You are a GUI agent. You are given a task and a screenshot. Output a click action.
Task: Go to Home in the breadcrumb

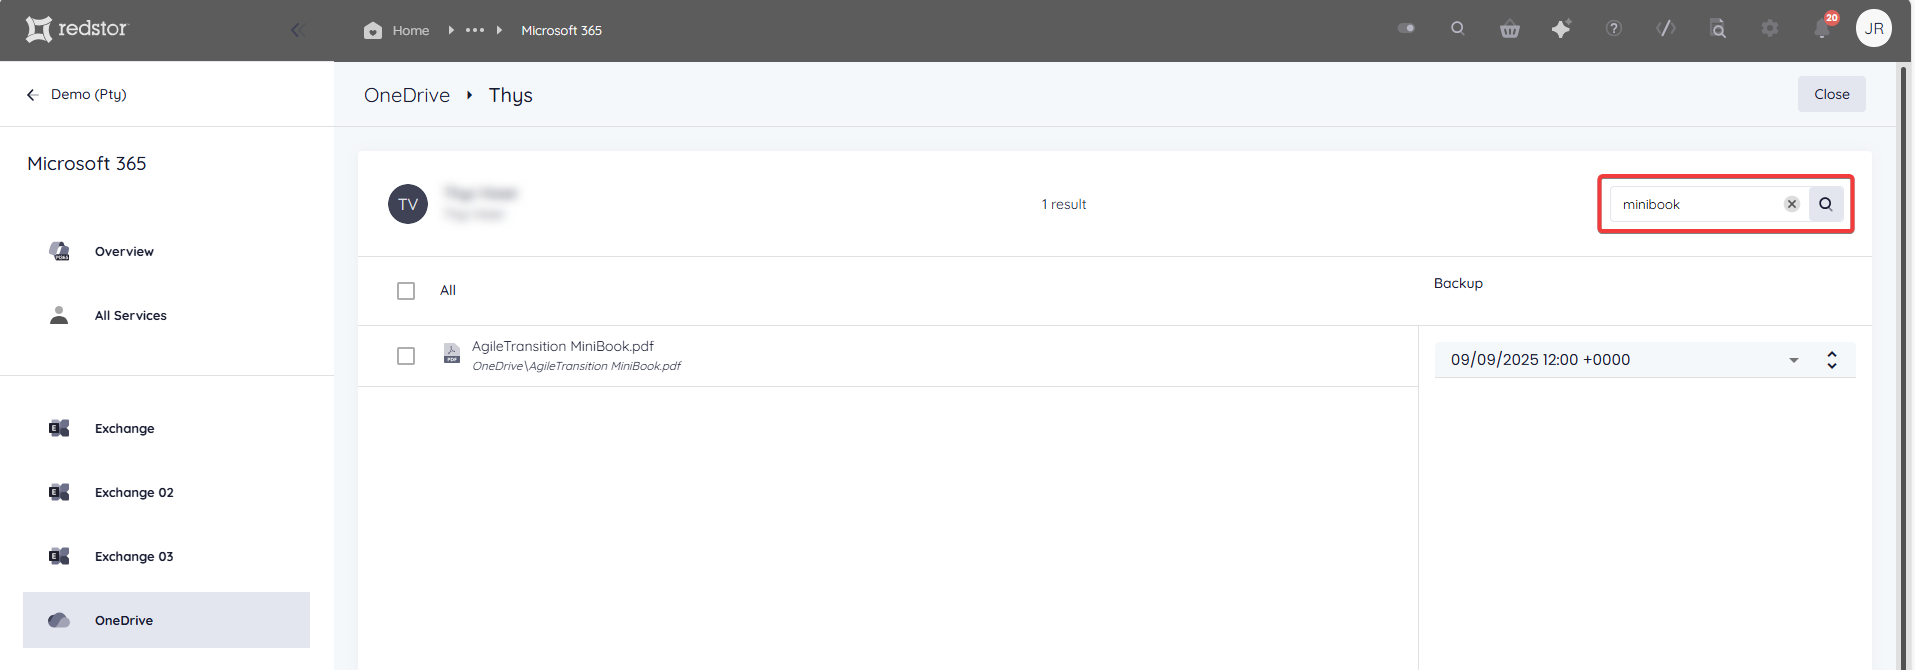(410, 30)
